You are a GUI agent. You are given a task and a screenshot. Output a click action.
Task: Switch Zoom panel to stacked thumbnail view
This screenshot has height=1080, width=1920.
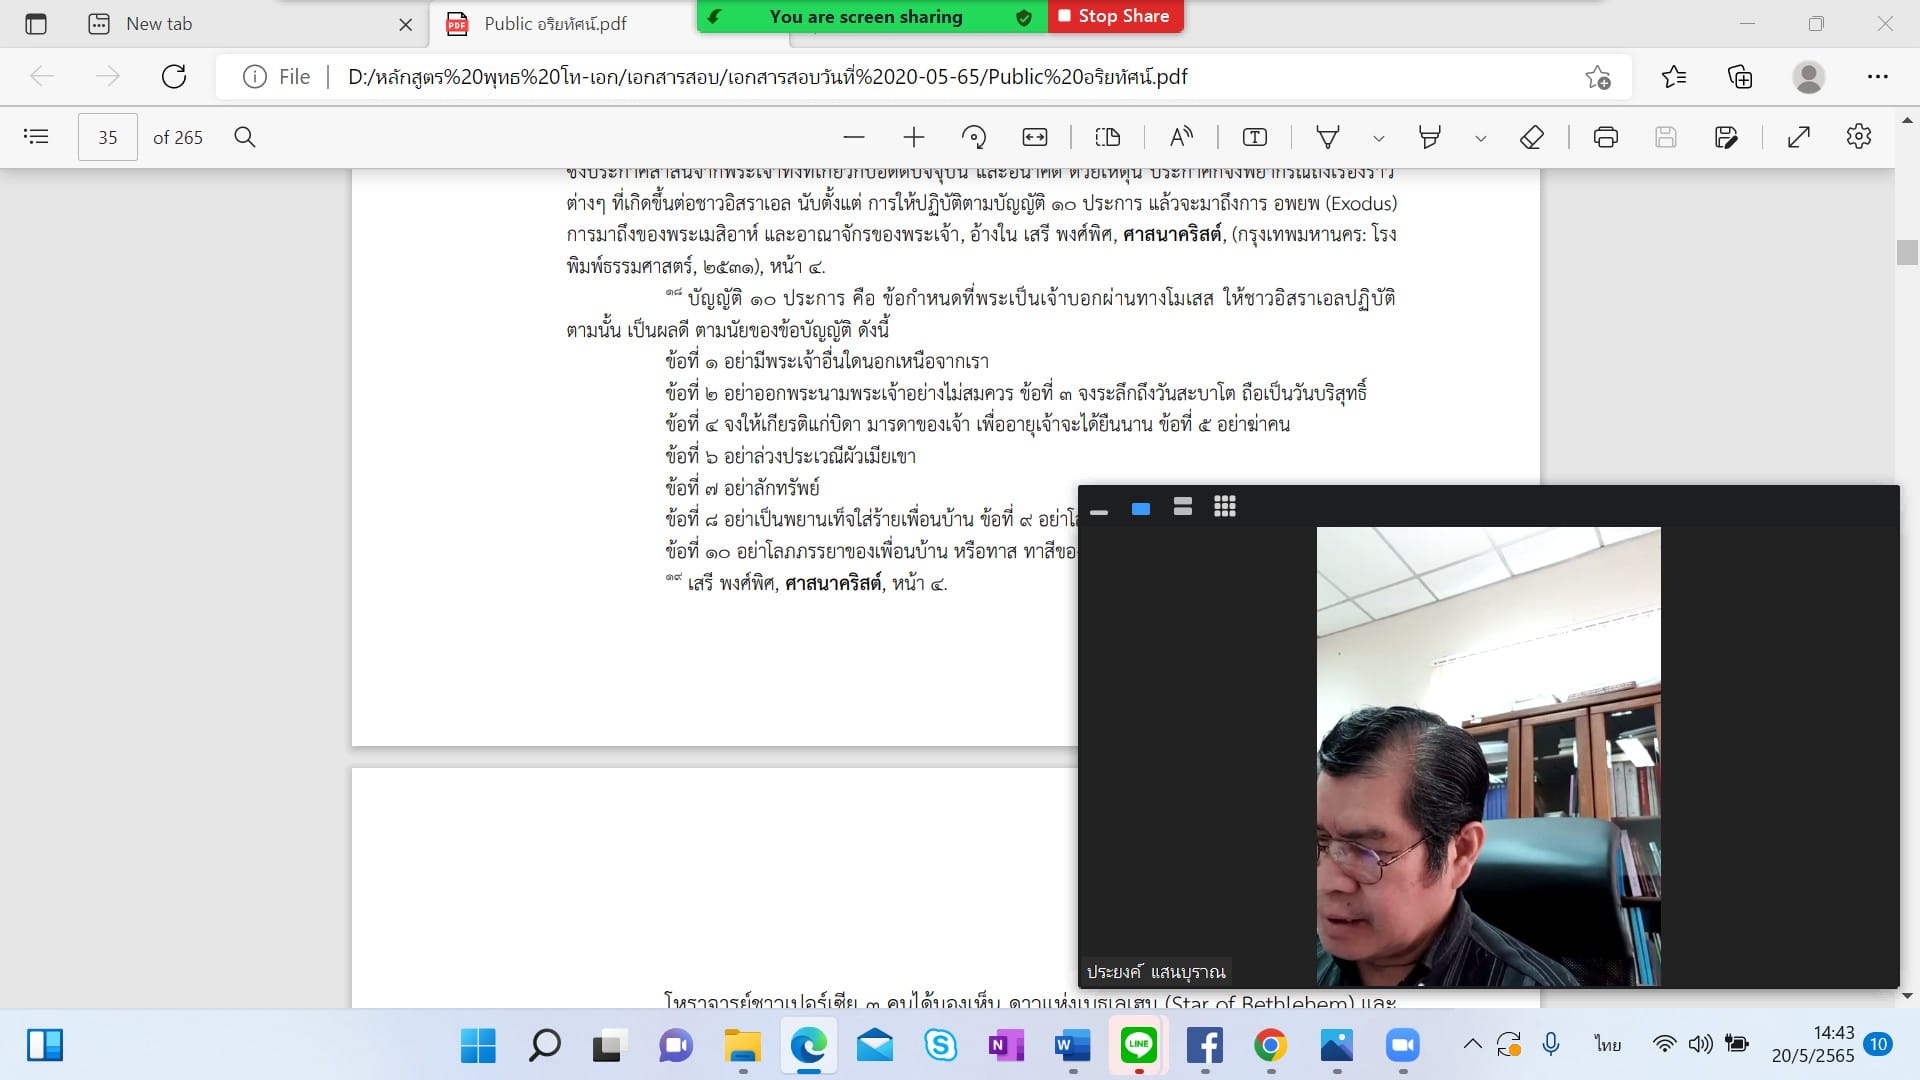click(x=1183, y=507)
